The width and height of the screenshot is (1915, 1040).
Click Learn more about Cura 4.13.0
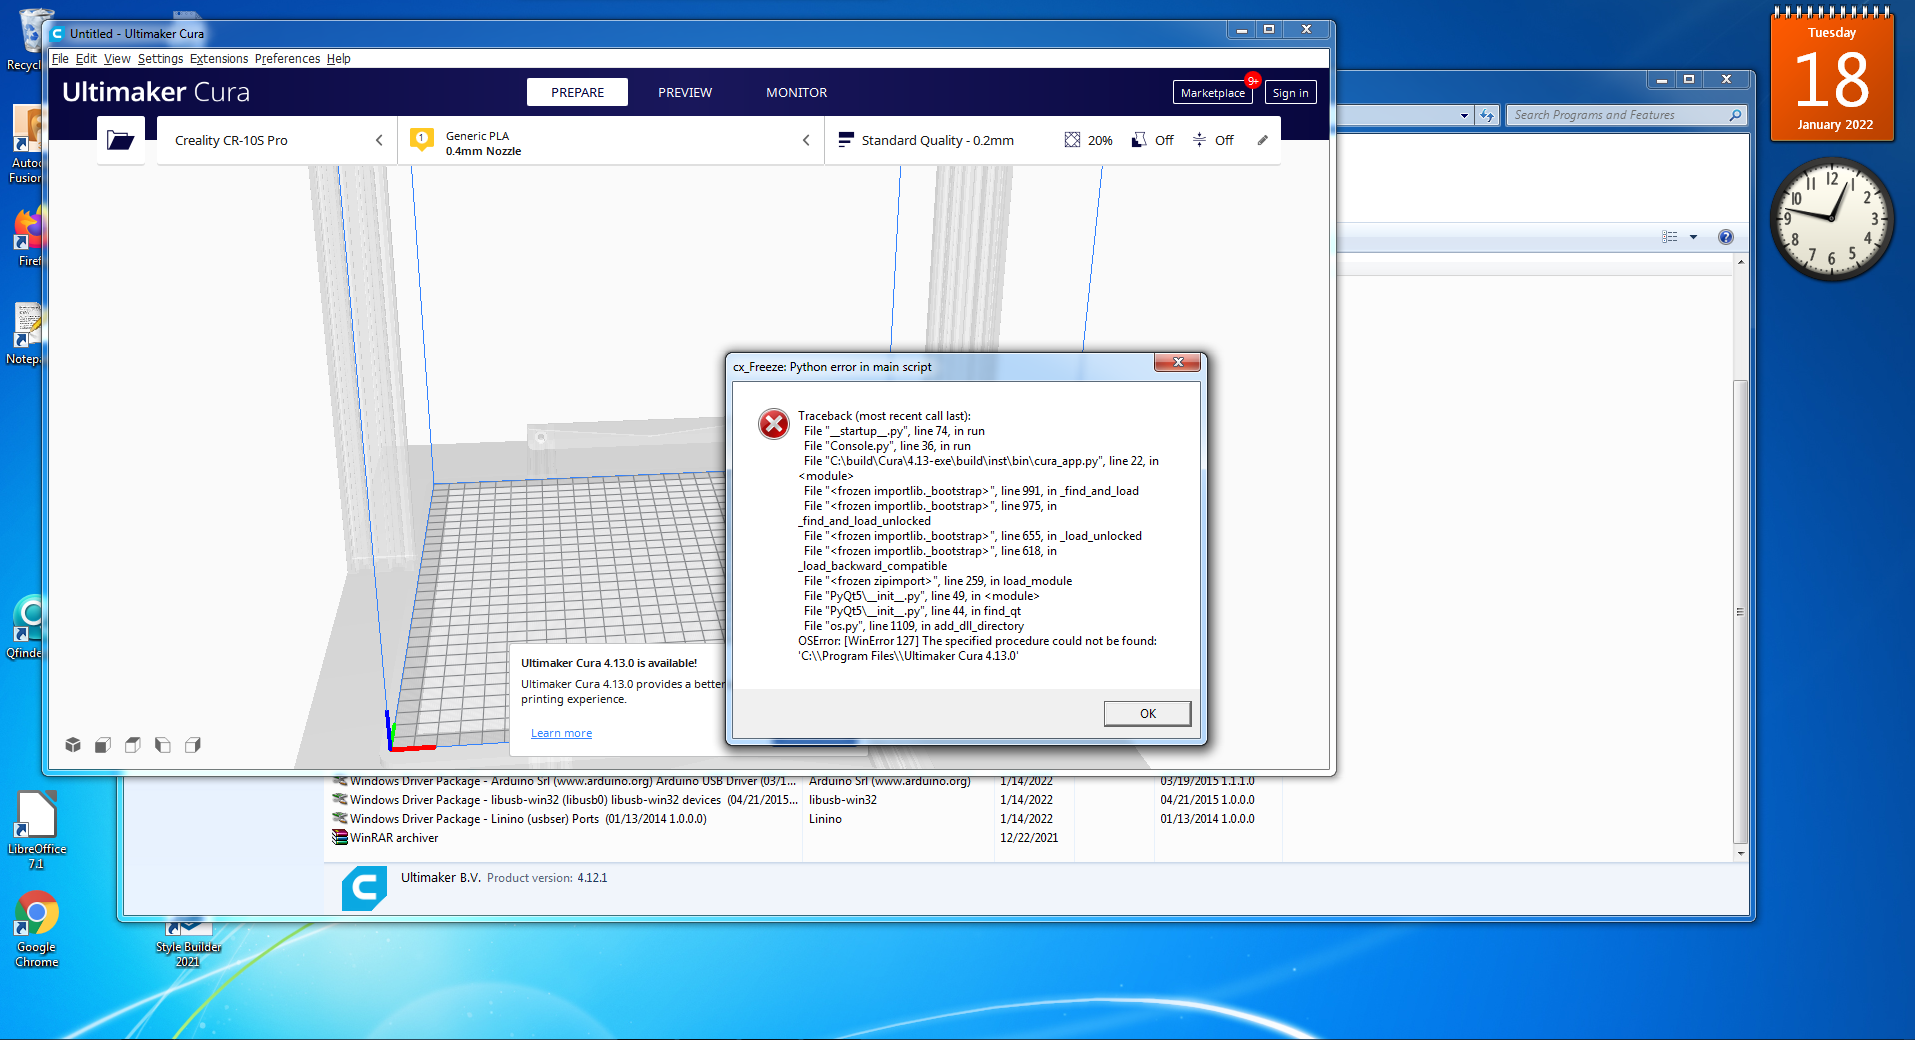pyautogui.click(x=560, y=732)
